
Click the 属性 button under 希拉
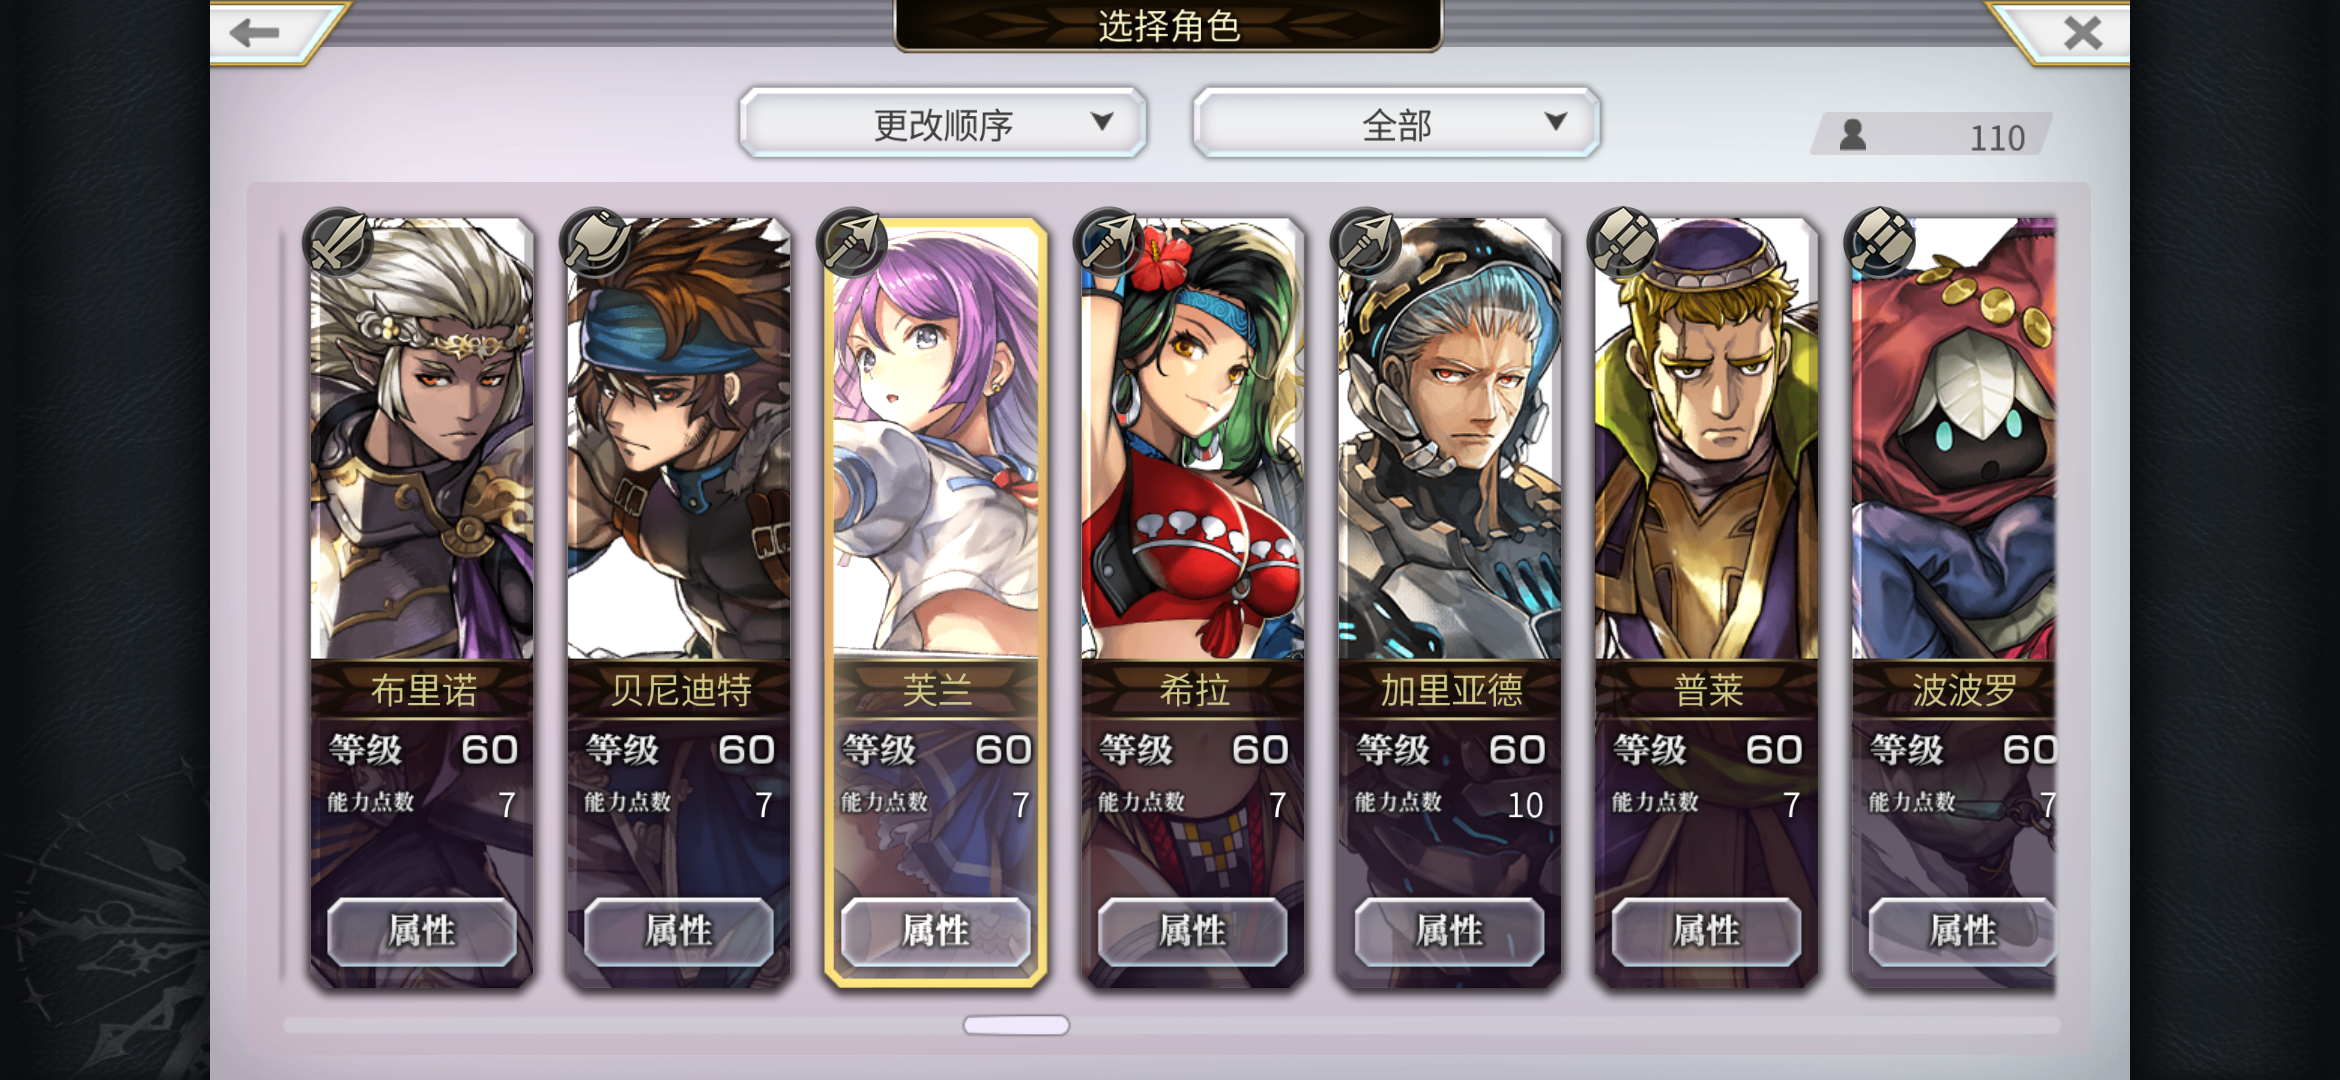[x=1193, y=931]
